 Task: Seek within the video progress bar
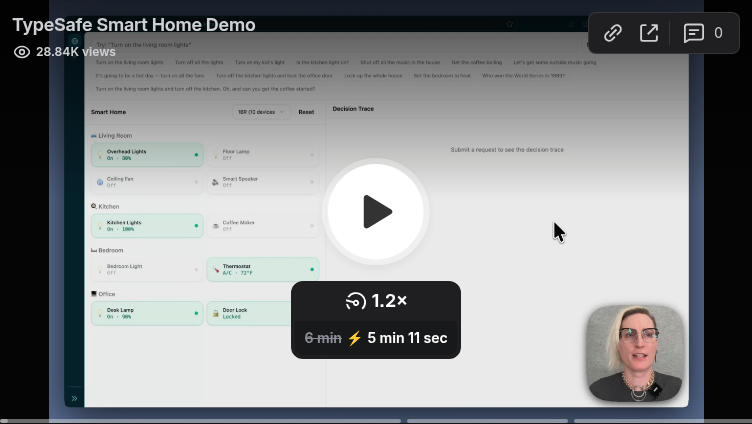click(376, 421)
